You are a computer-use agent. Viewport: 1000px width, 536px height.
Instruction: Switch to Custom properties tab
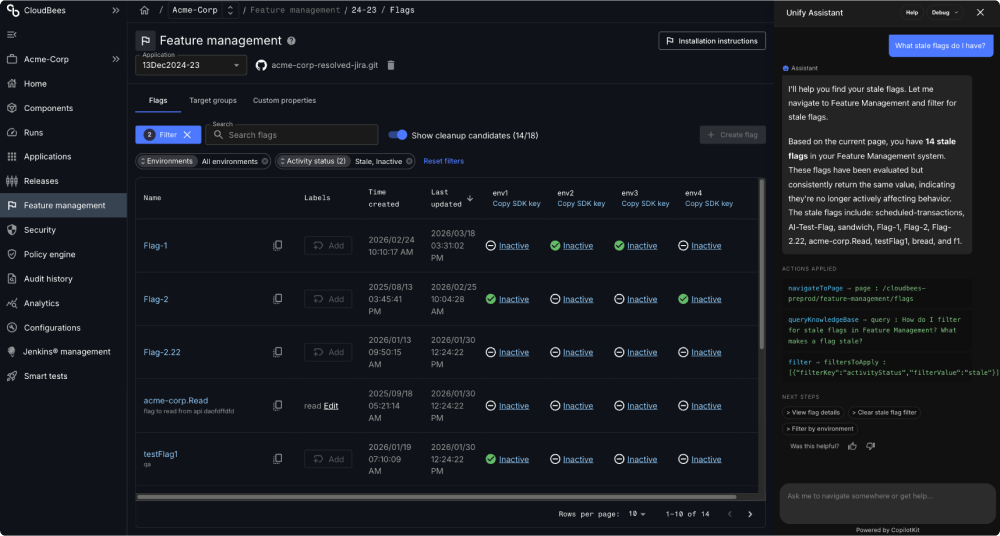click(x=284, y=101)
